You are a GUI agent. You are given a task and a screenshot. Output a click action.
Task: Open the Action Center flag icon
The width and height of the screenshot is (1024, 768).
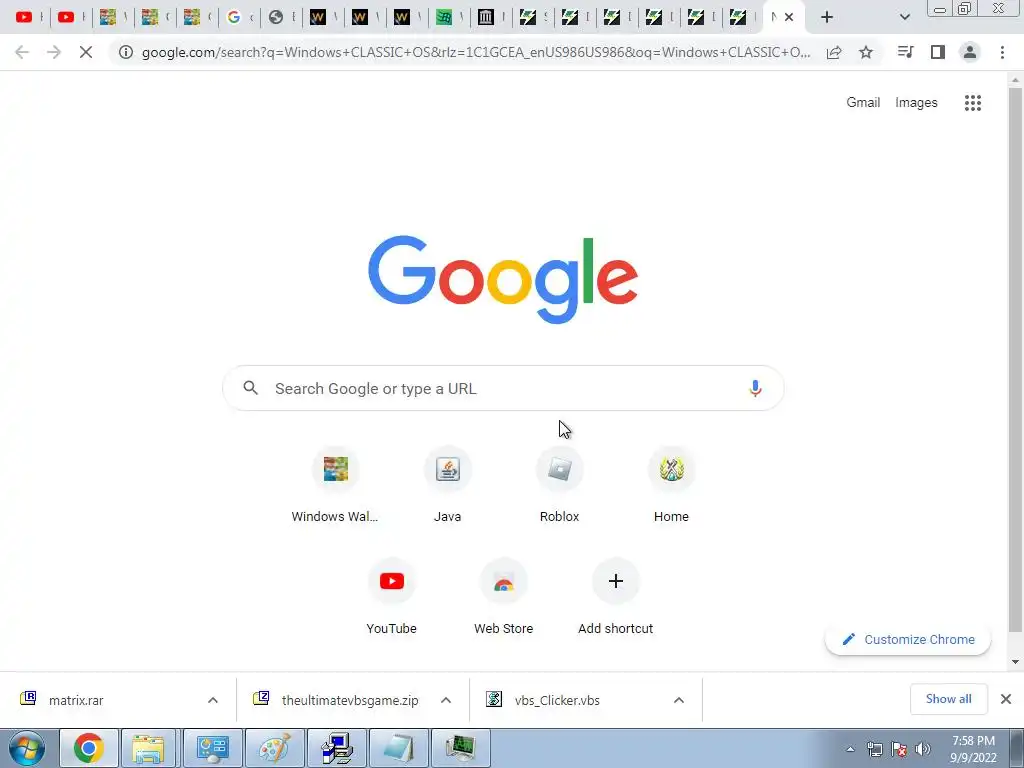[899, 749]
